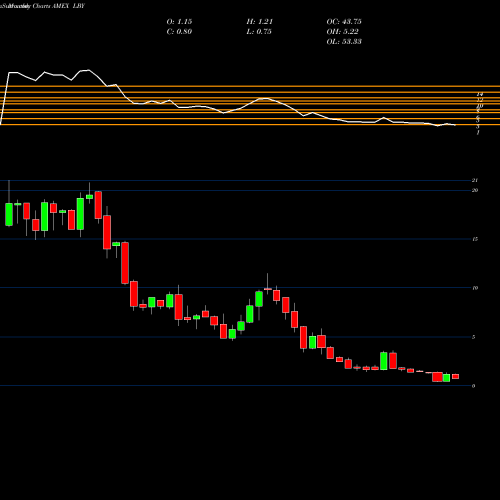Click the candlestick price axis label '21'
The image size is (500, 500).
click(x=475, y=180)
